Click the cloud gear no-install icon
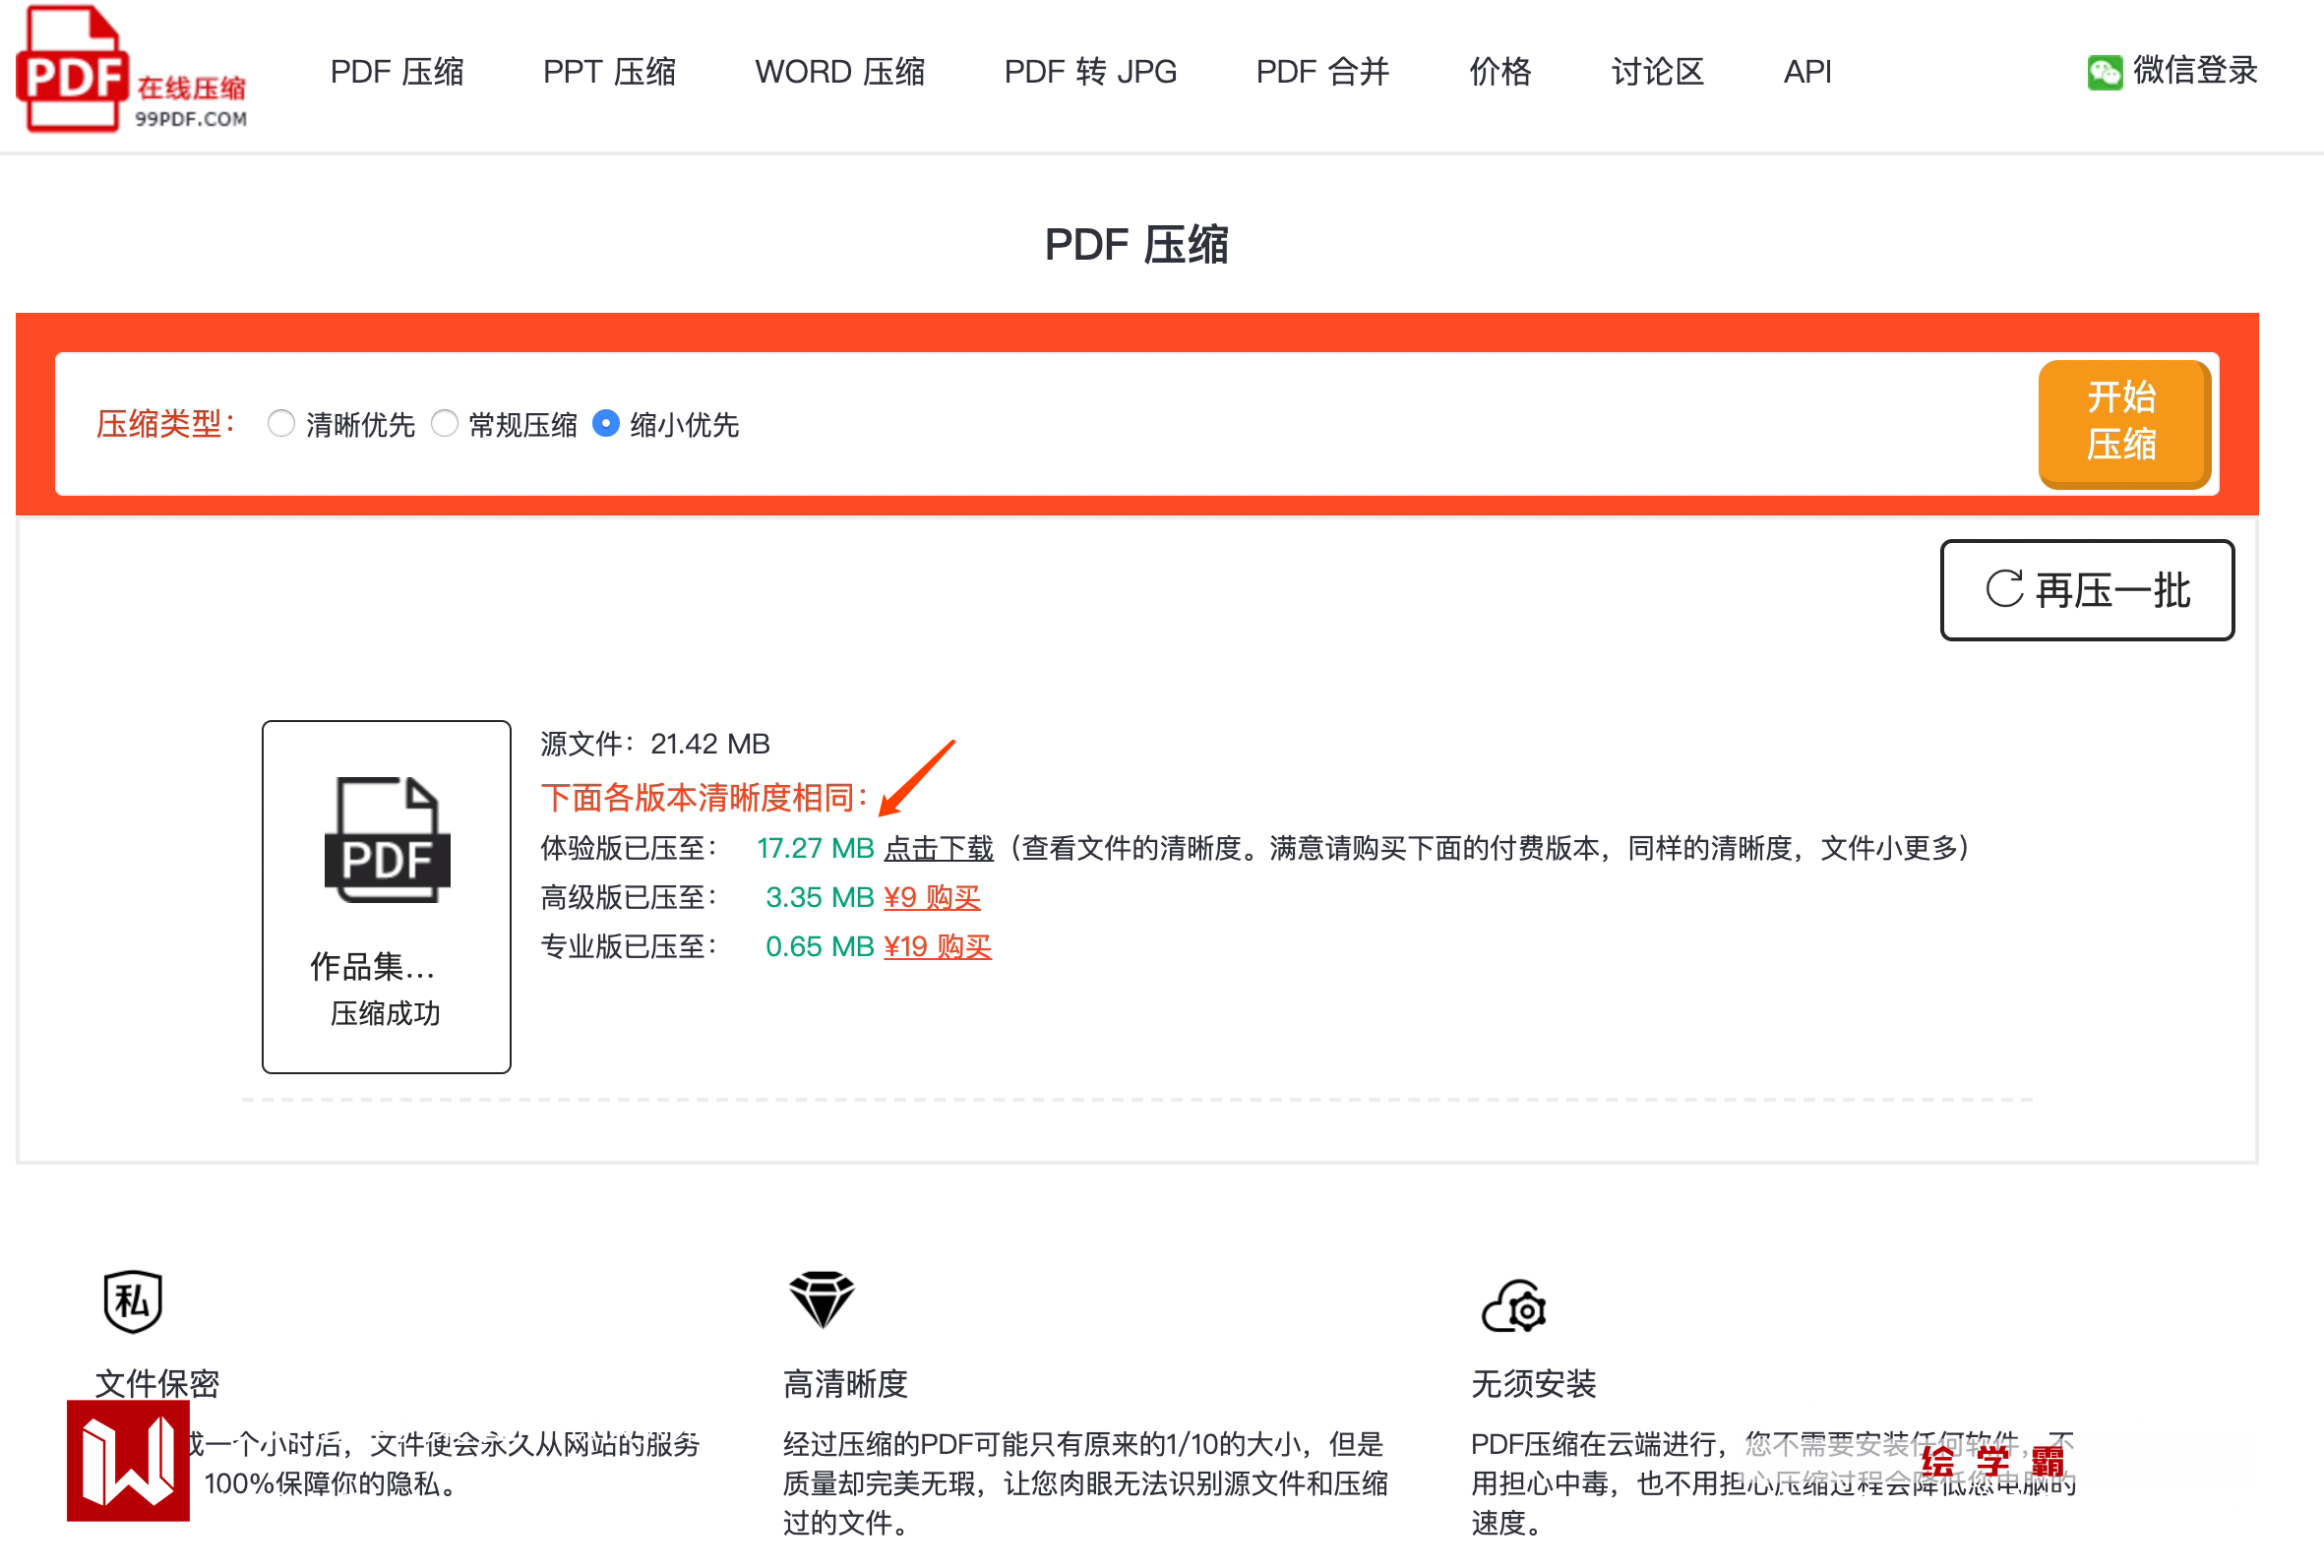Viewport: 2324px width, 1568px height. click(x=1514, y=1306)
